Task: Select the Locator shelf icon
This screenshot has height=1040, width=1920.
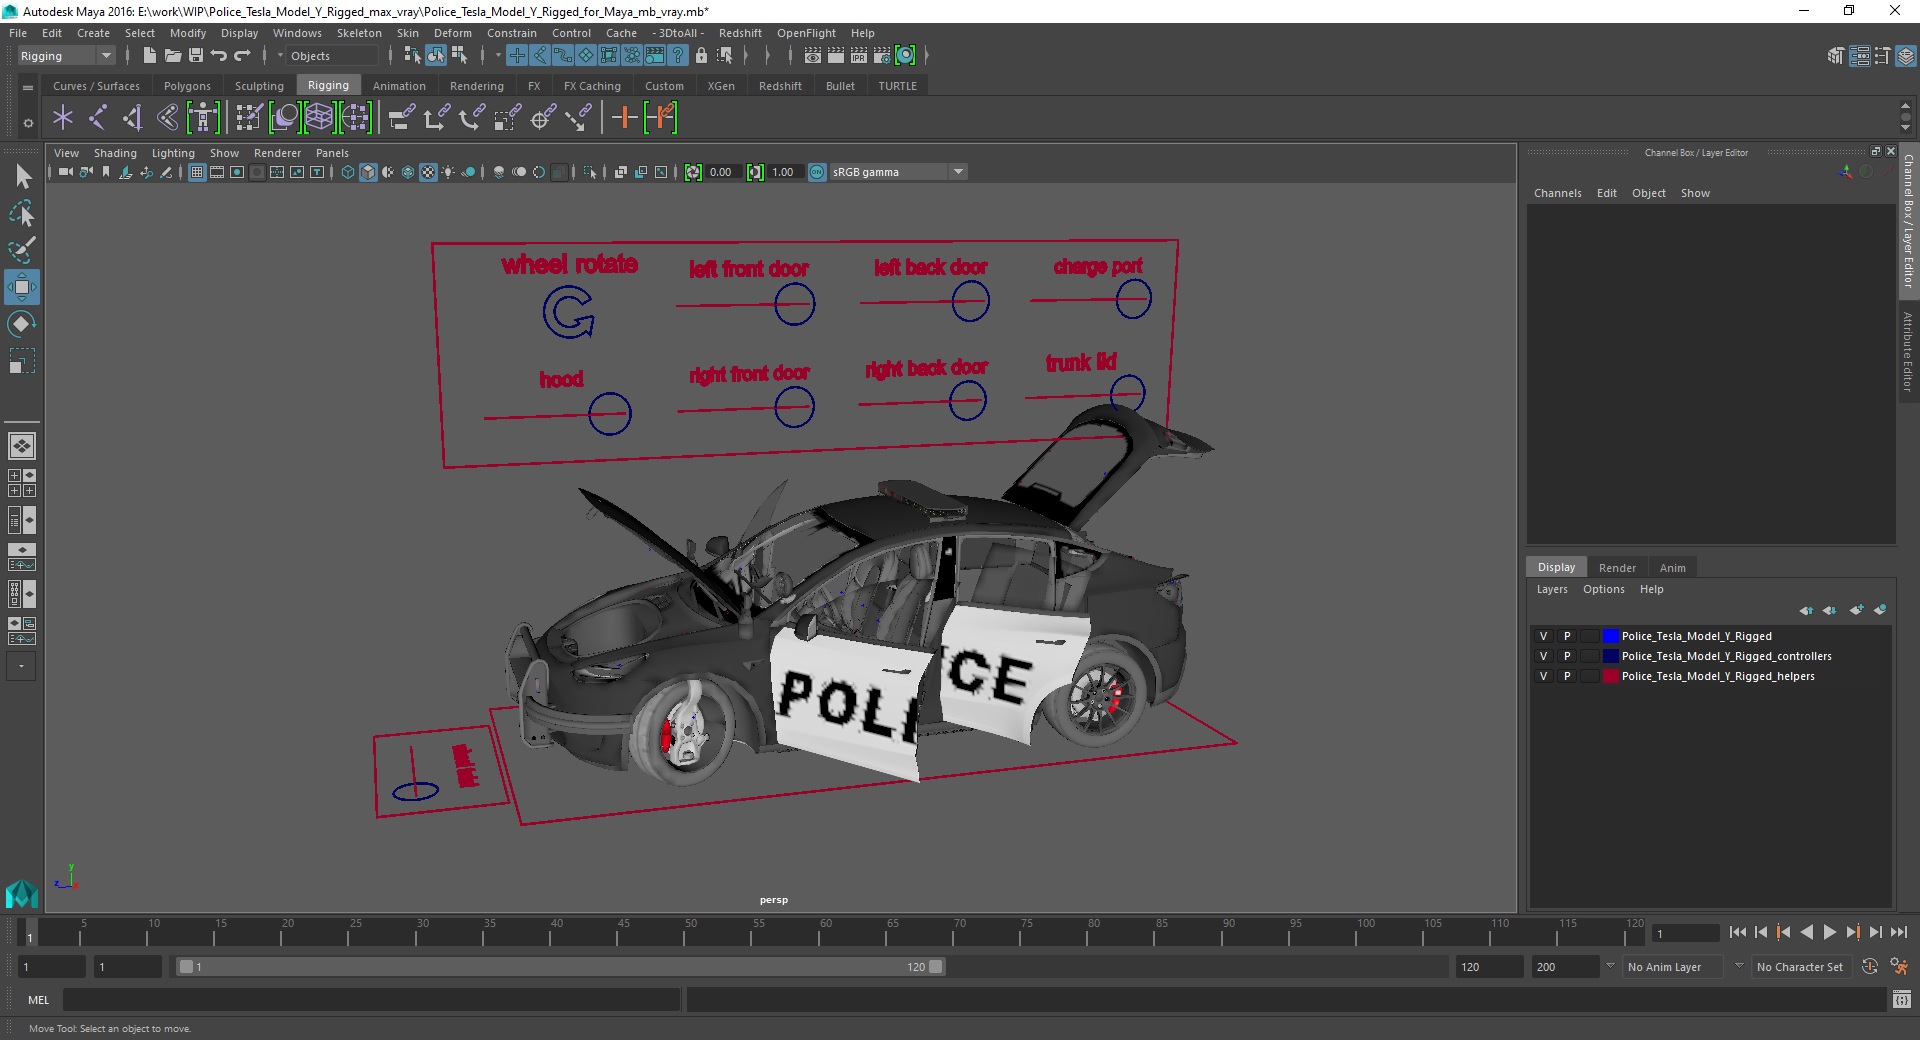Action: tap(63, 118)
